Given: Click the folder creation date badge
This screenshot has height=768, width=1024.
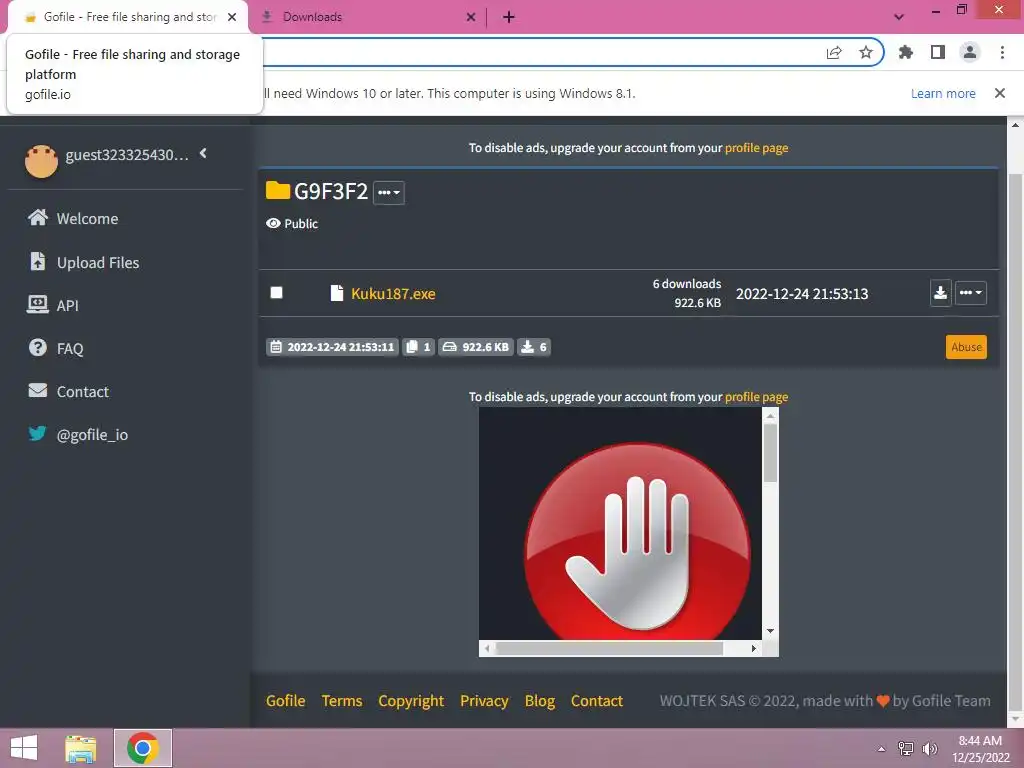Looking at the screenshot, I should pos(332,347).
